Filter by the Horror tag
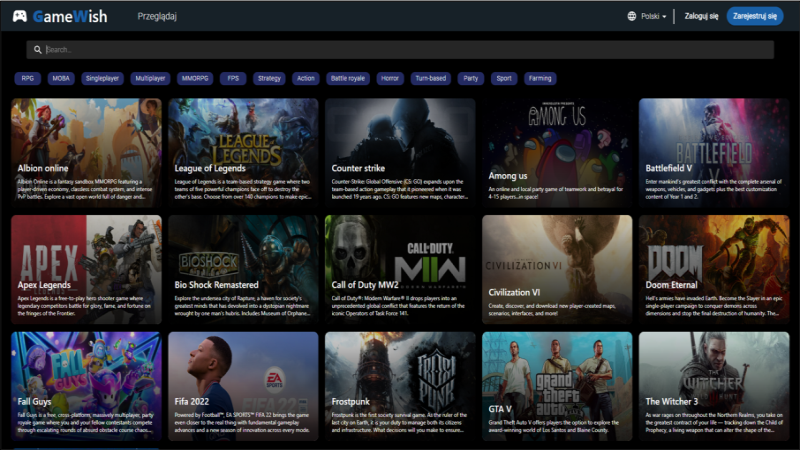The height and width of the screenshot is (450, 800). 390,79
